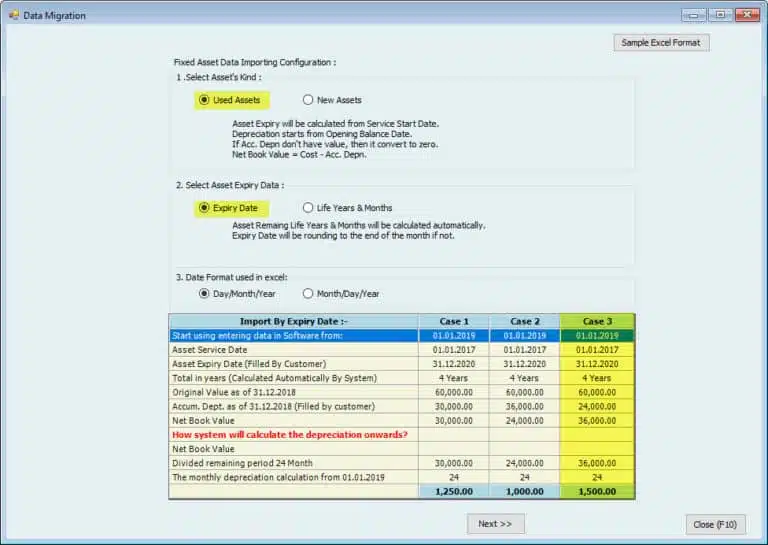Switch to Month/Day/Year date format
The image size is (768, 545).
308,294
